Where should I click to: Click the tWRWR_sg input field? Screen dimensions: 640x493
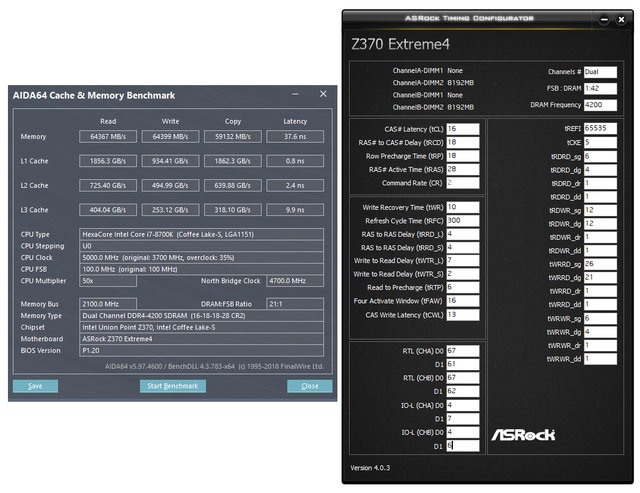(600, 318)
